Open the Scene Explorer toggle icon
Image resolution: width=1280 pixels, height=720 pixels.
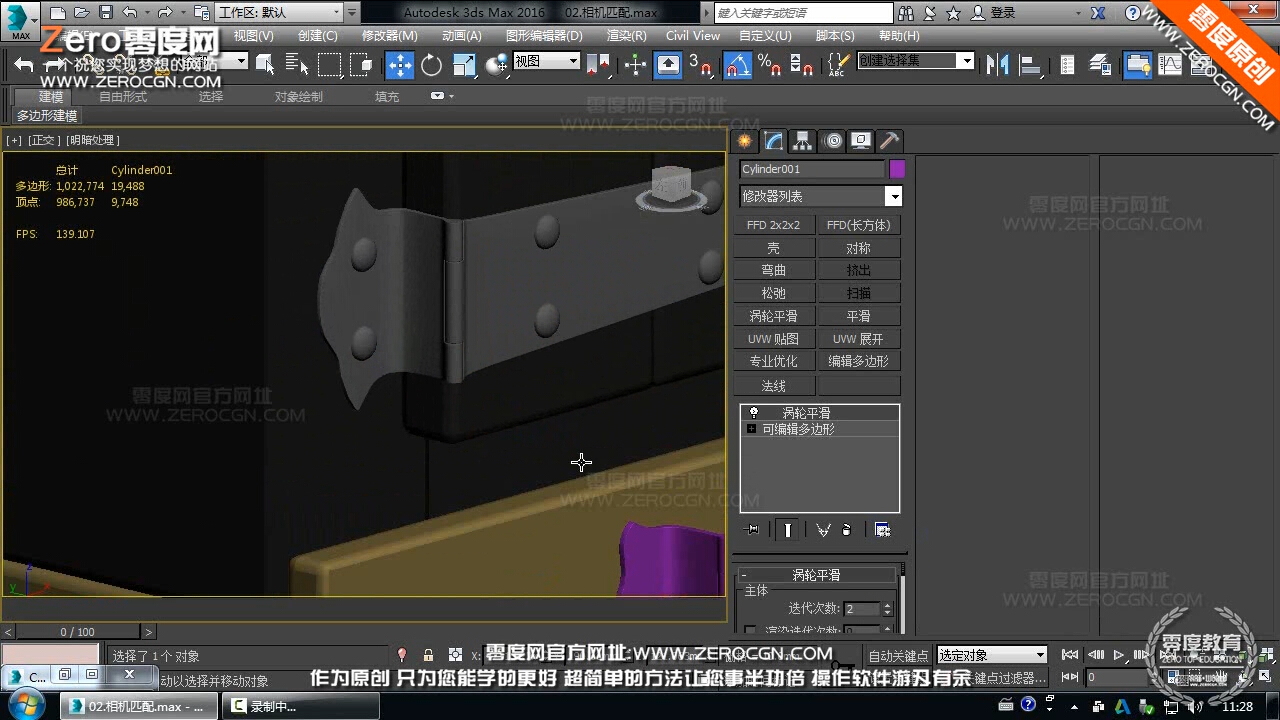(1067, 65)
